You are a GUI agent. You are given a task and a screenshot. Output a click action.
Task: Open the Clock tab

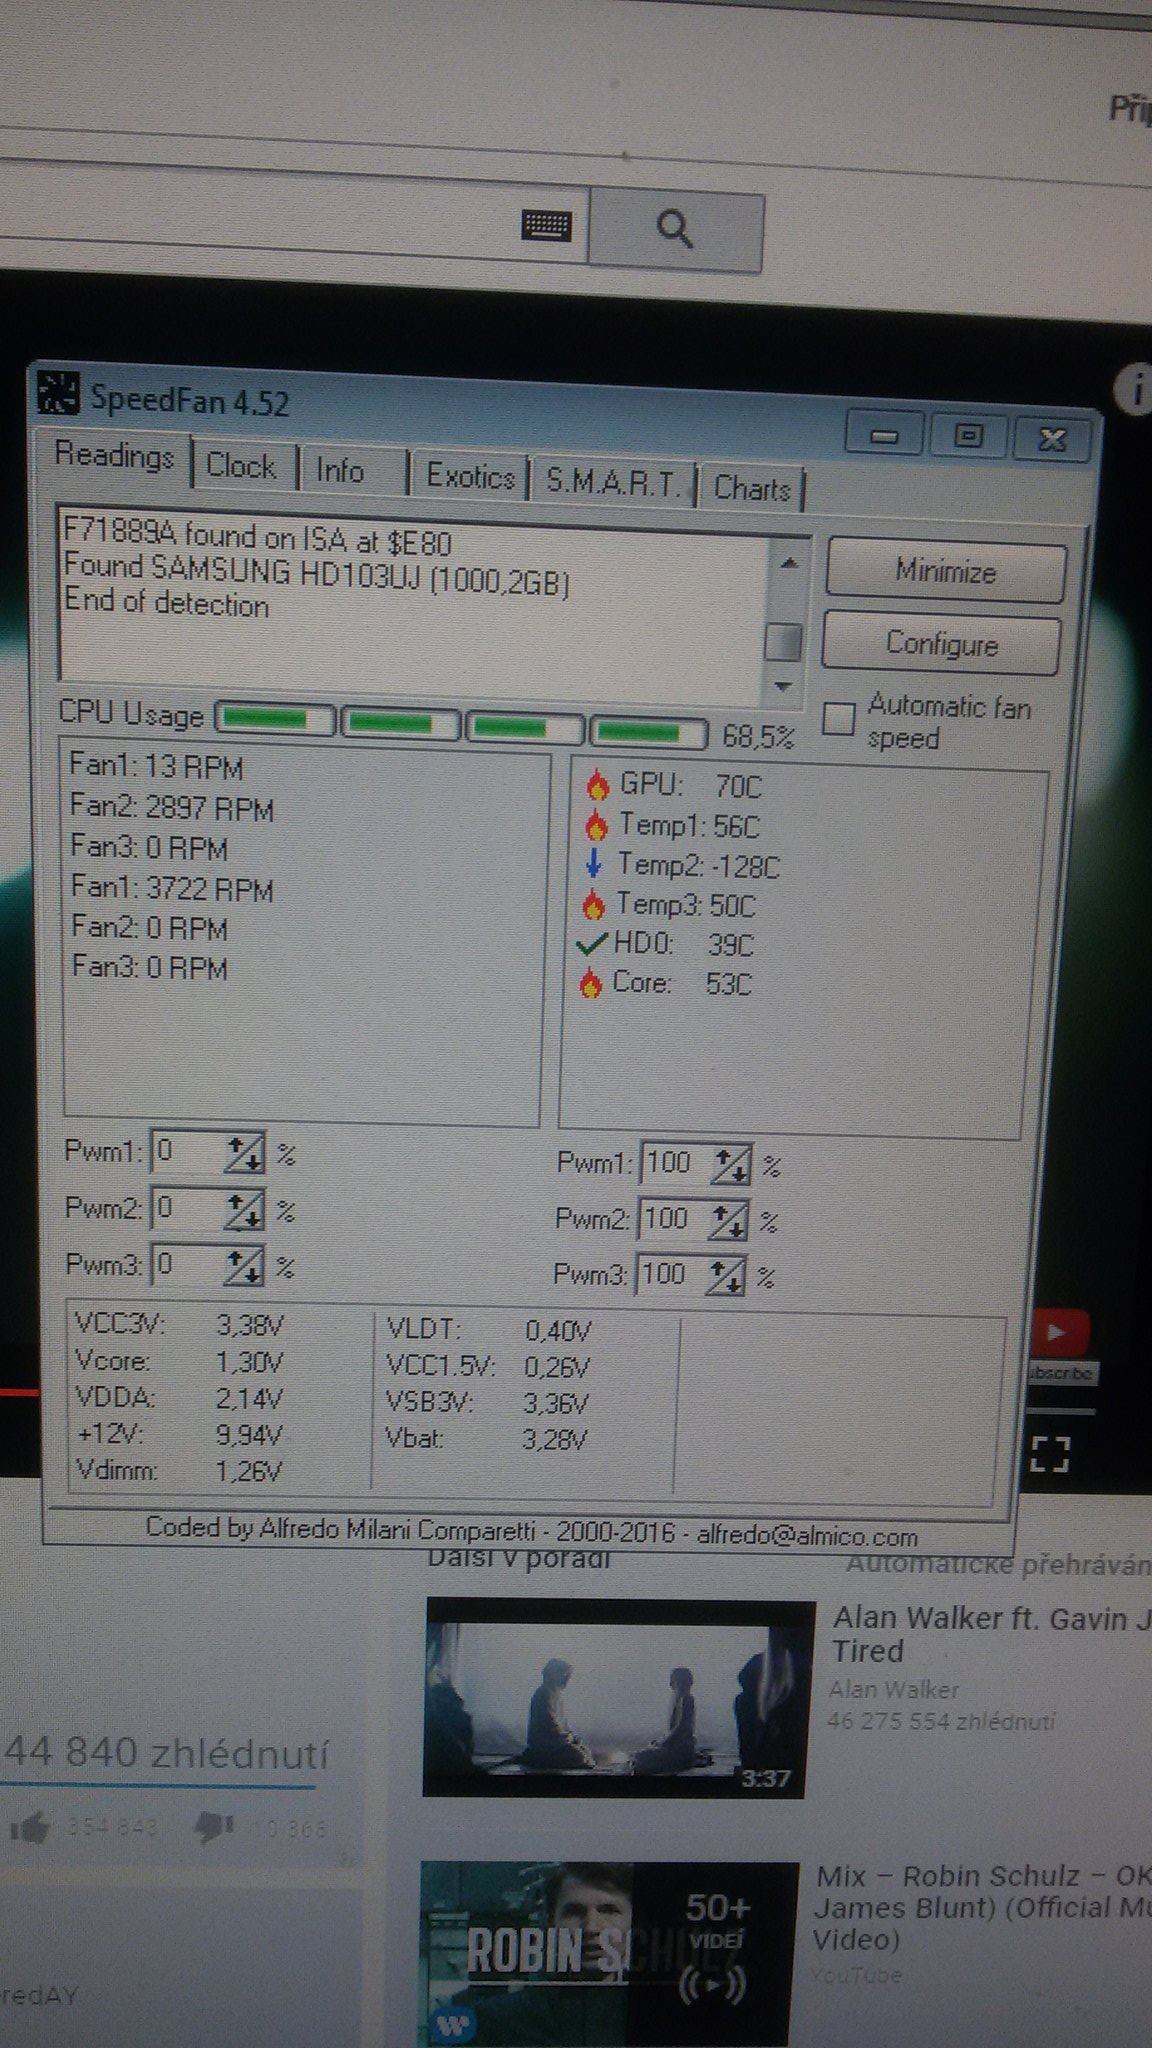(x=241, y=467)
